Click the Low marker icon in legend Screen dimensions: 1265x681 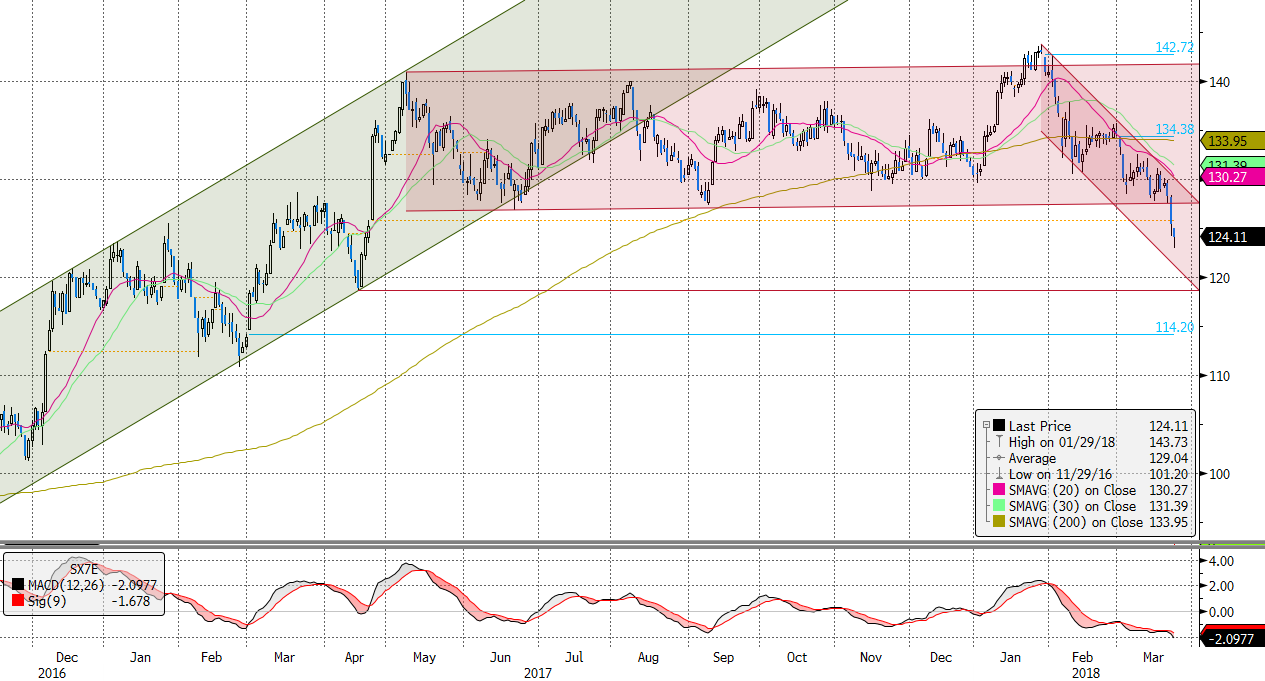pyautogui.click(x=998, y=474)
